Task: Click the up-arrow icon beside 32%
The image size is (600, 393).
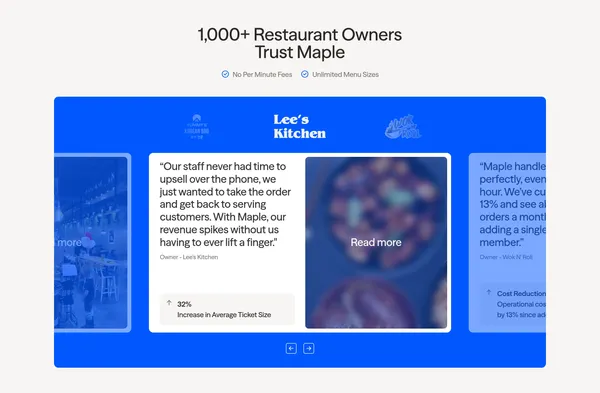Action: pyautogui.click(x=169, y=303)
